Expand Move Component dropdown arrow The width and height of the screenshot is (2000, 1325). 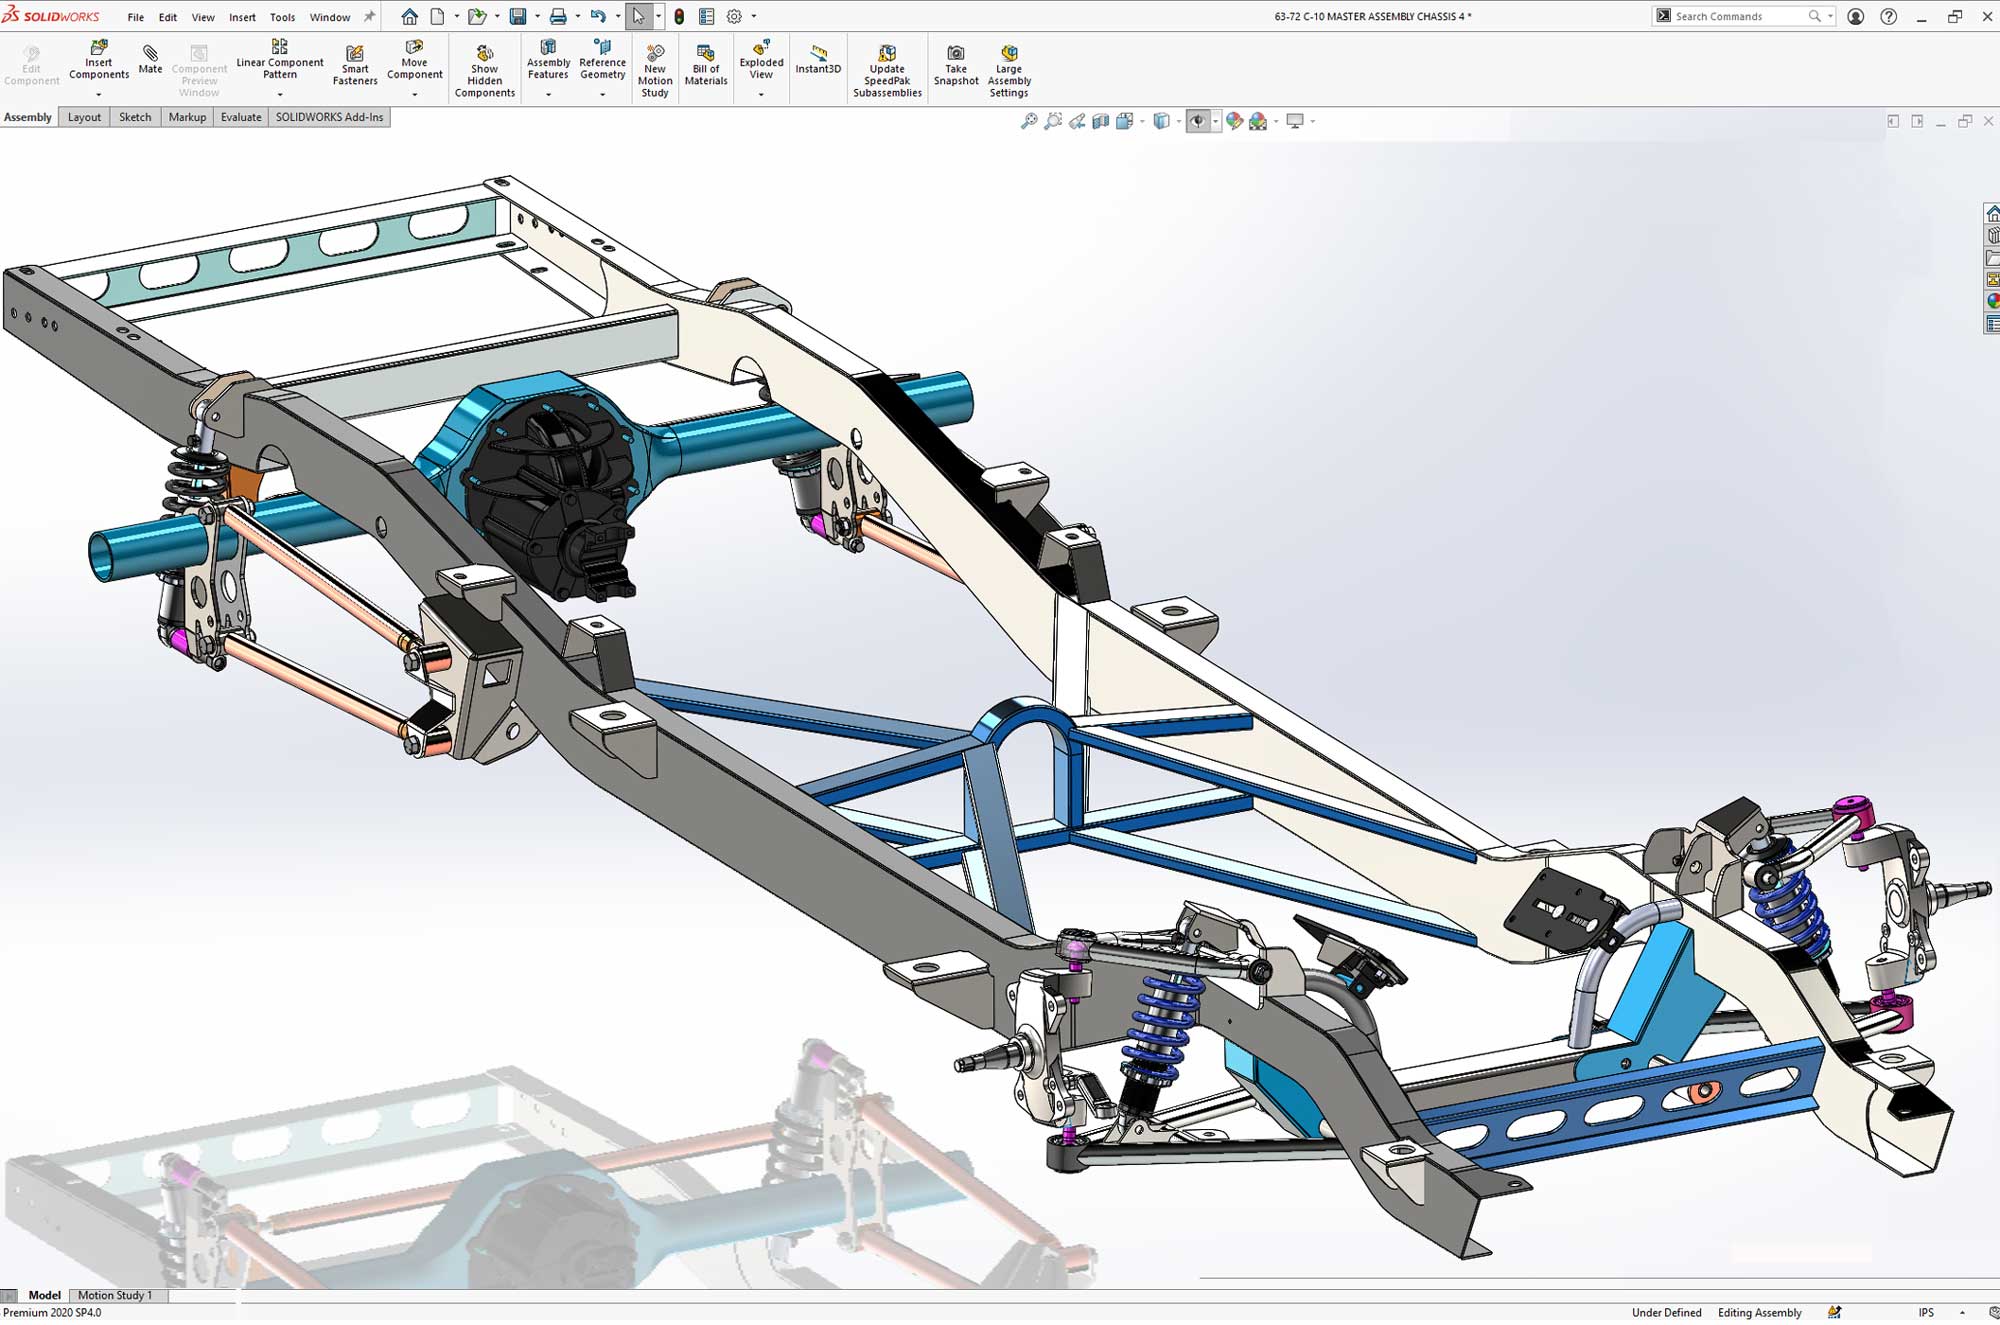pyautogui.click(x=414, y=94)
